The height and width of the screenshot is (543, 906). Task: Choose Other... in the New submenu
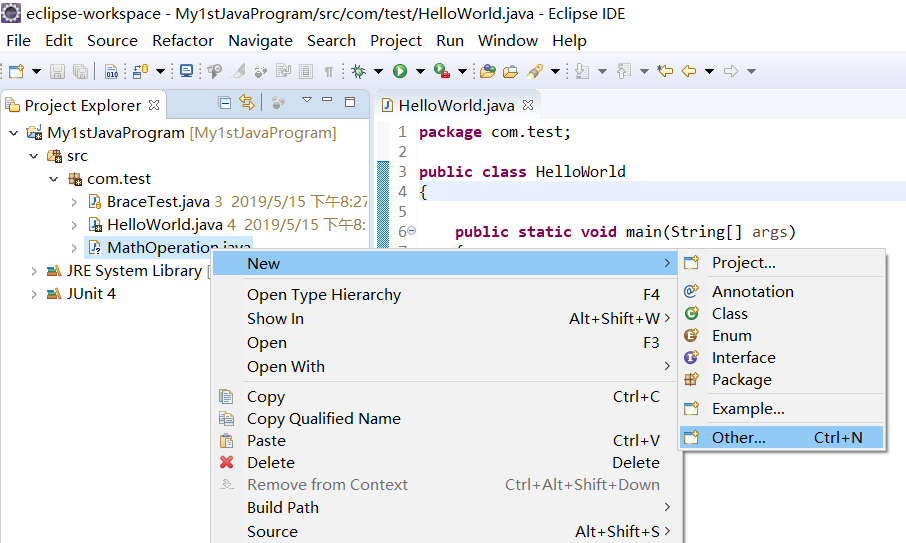click(x=782, y=437)
